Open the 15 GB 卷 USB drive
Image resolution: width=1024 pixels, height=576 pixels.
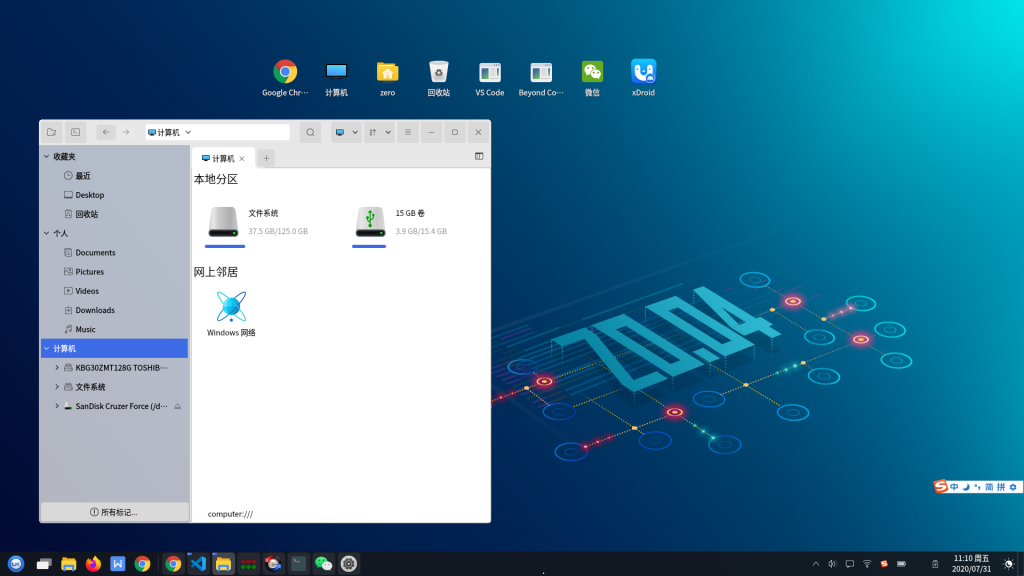click(x=370, y=222)
